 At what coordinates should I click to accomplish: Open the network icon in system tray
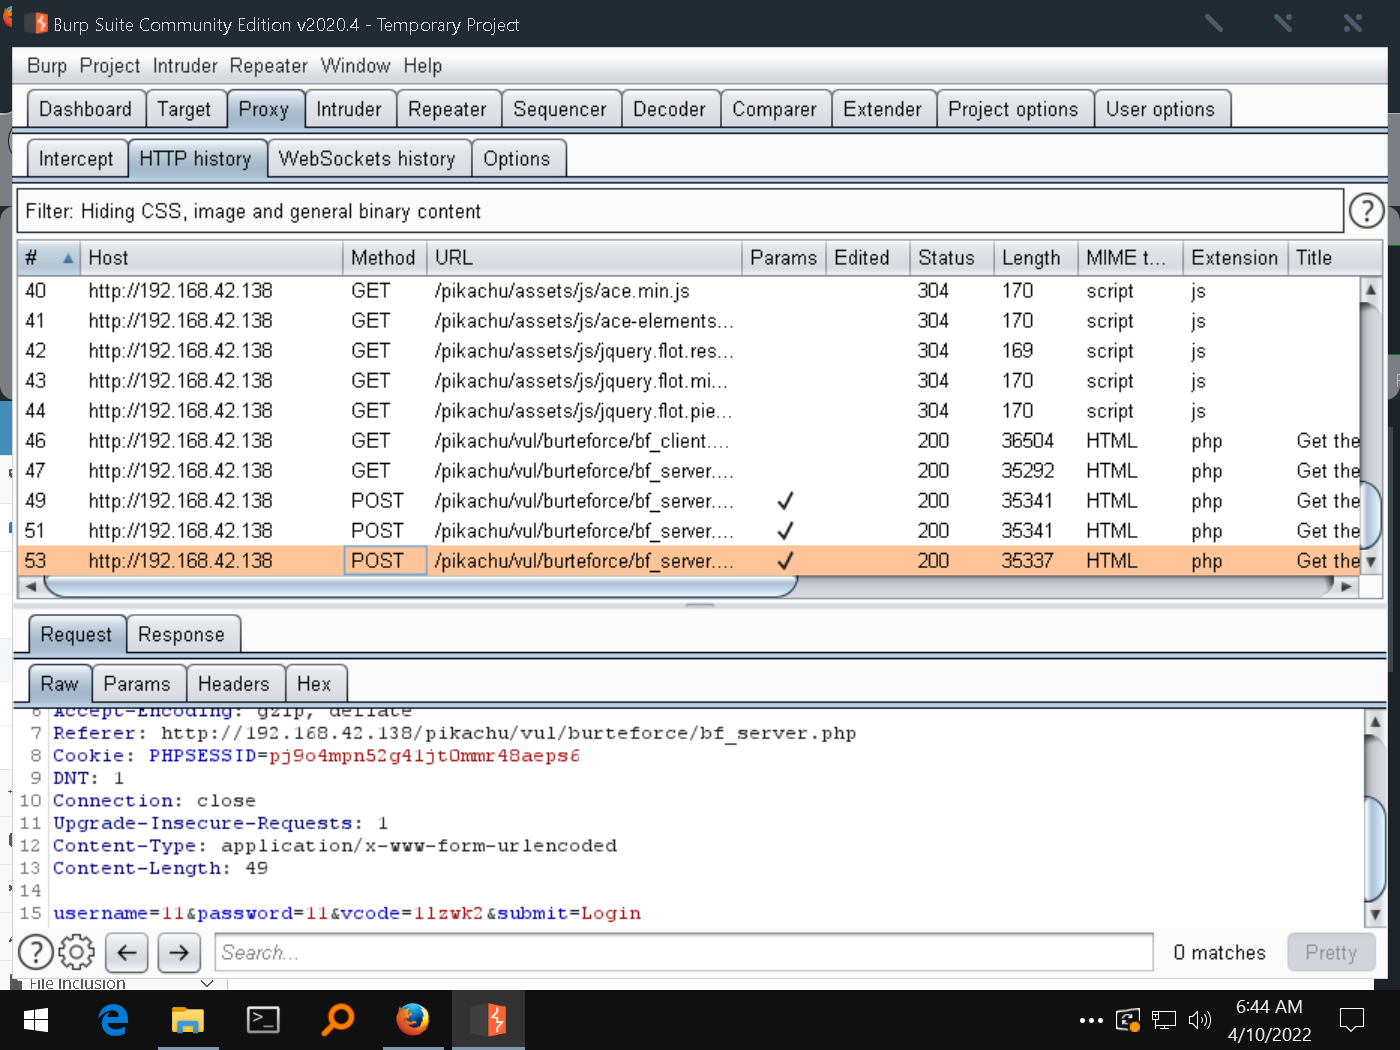(x=1163, y=1020)
